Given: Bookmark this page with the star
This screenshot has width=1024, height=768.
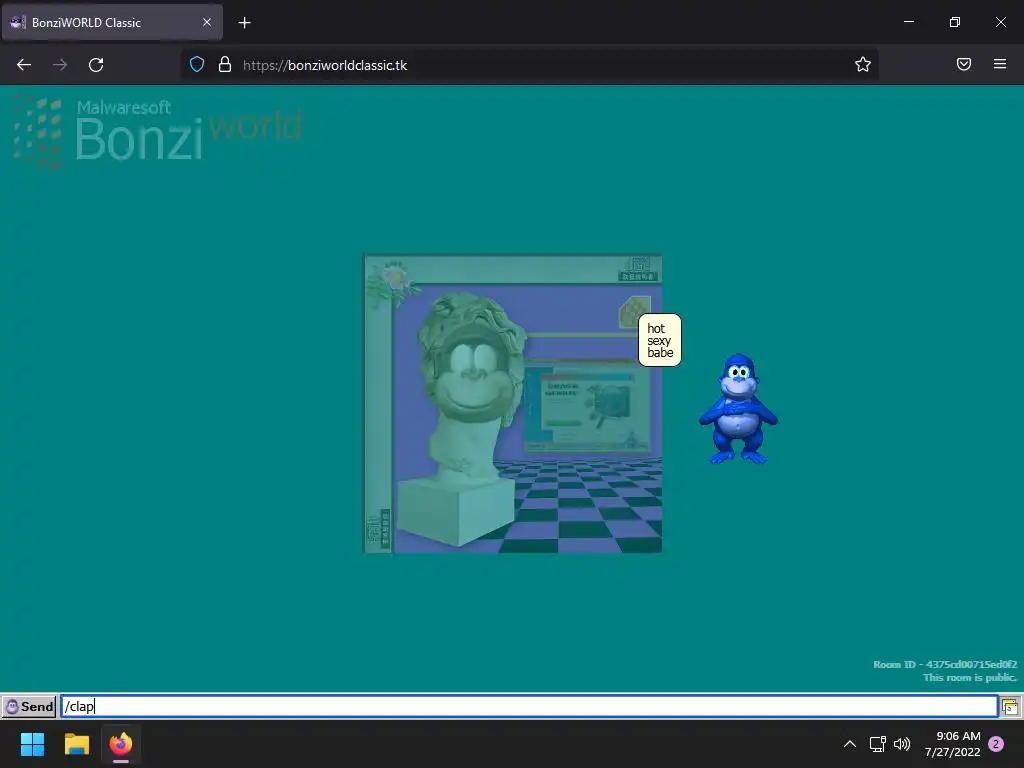Looking at the screenshot, I should (x=863, y=64).
